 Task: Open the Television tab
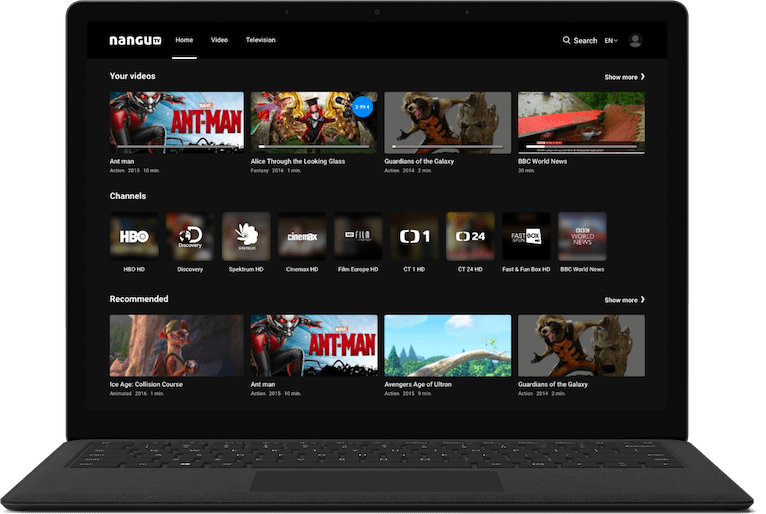click(x=260, y=40)
